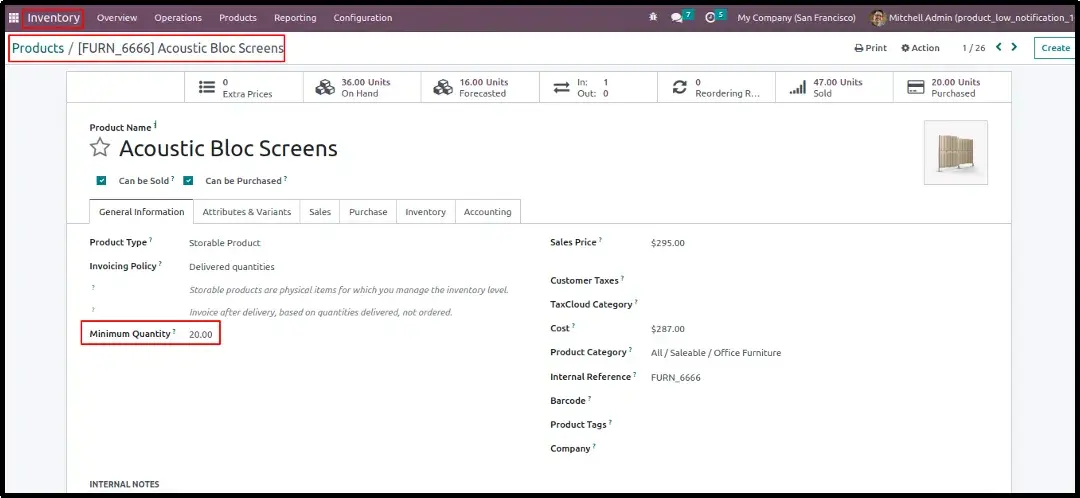The width and height of the screenshot is (1080, 498).
Task: Click the Barcode field label
Action: pyautogui.click(x=568, y=401)
